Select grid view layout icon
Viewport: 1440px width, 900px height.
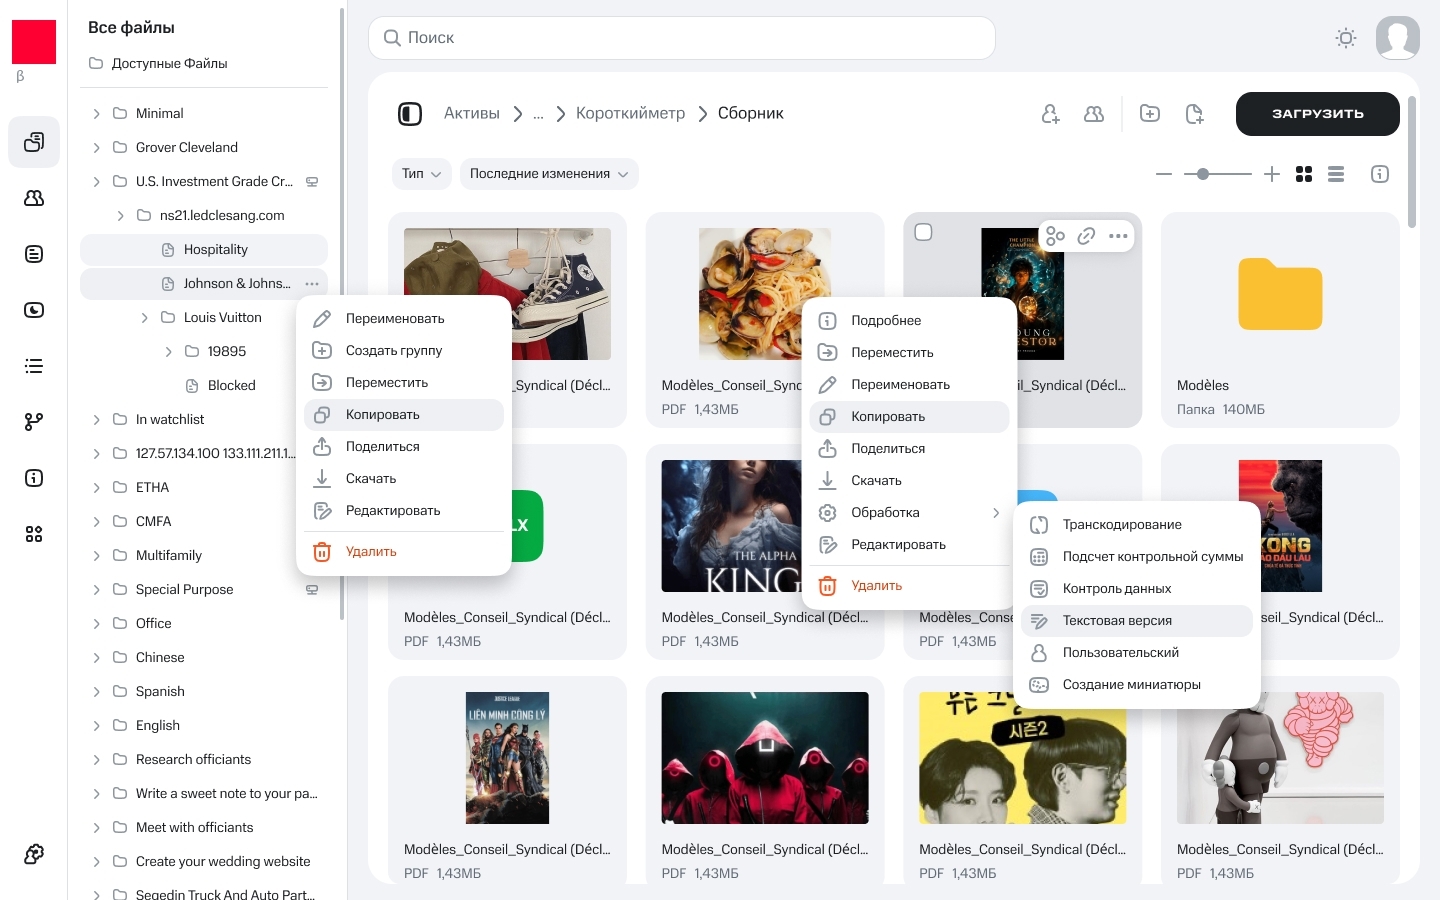(x=1304, y=174)
